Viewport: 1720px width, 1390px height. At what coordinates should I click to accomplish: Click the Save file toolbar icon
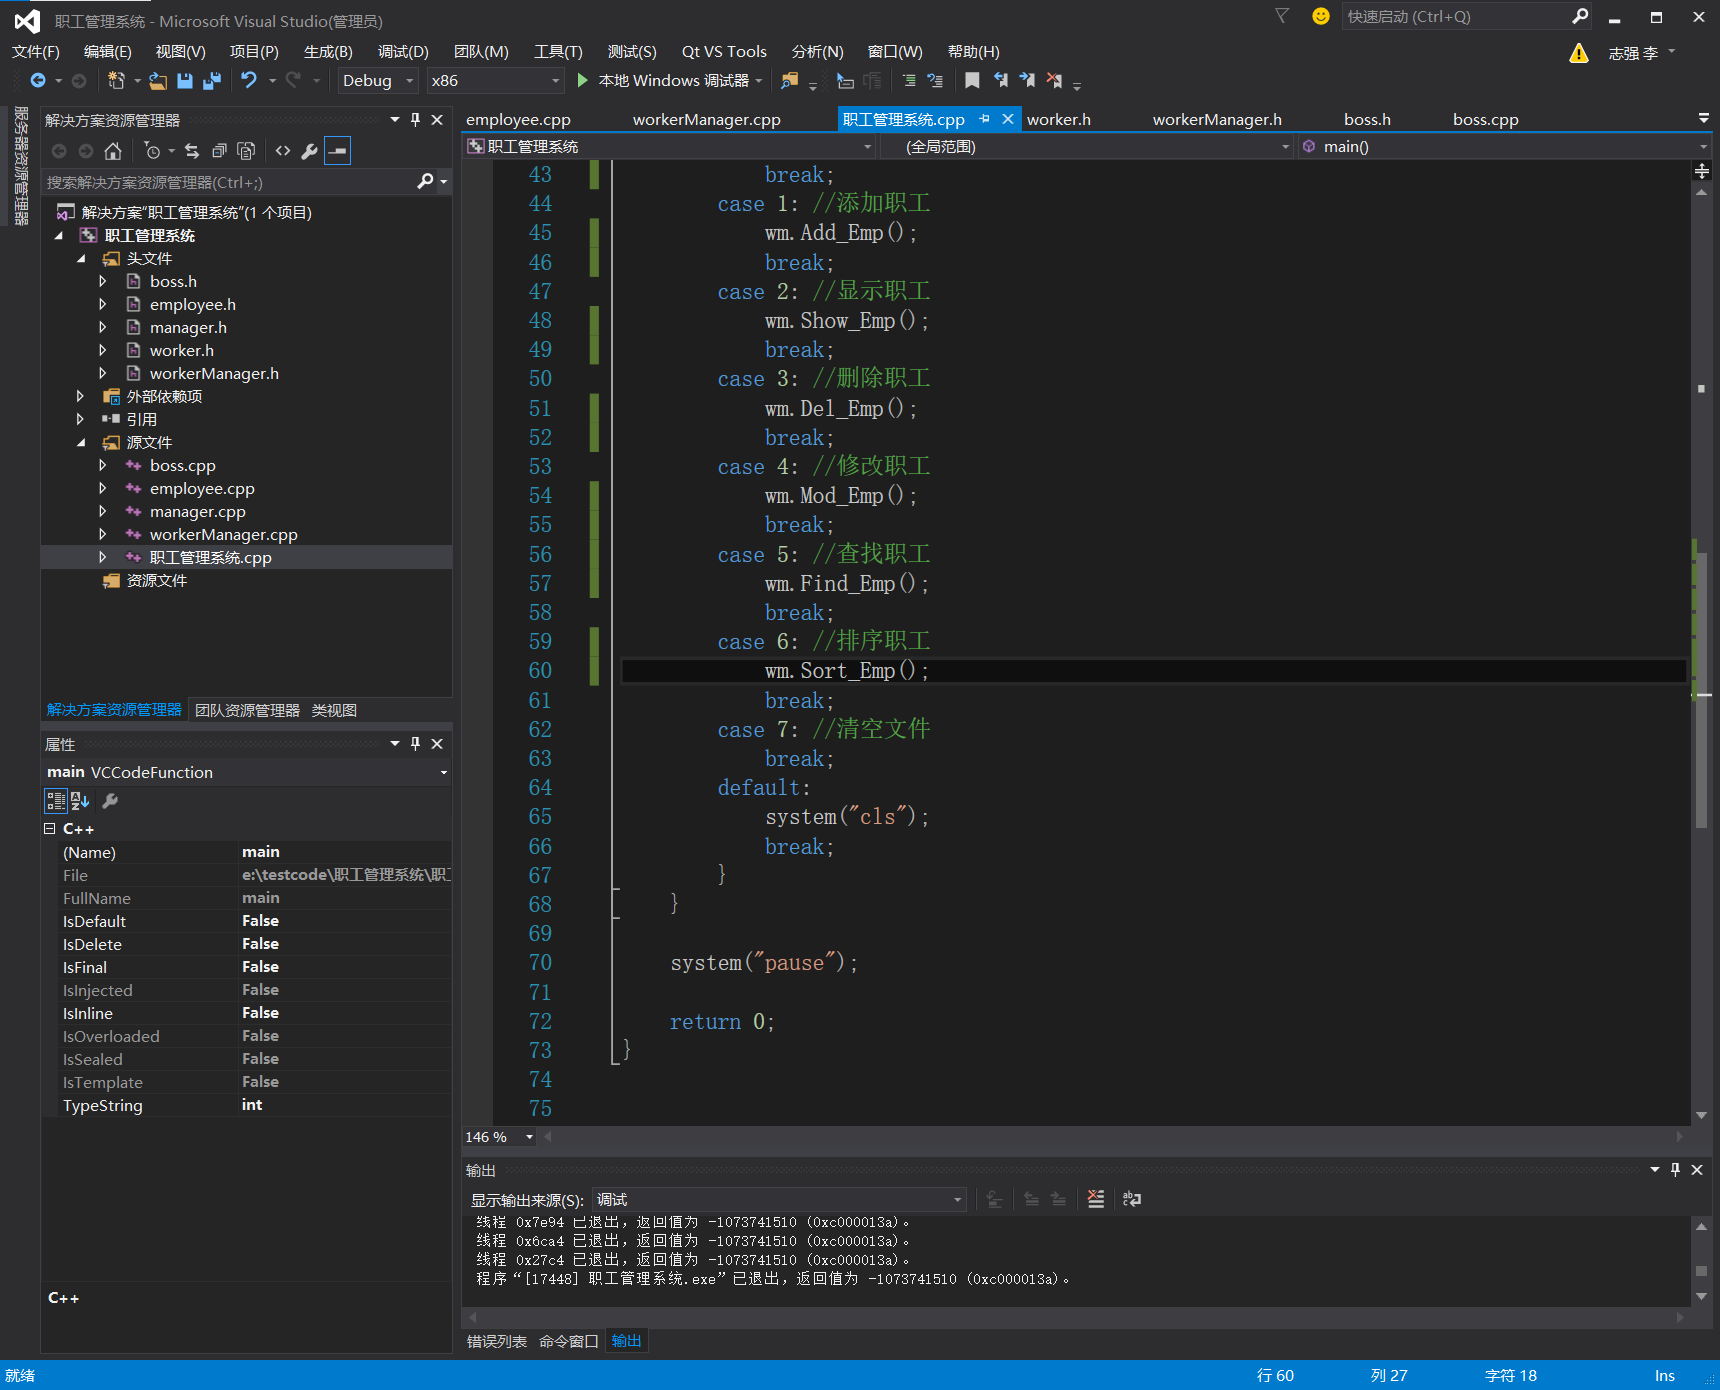coord(185,81)
